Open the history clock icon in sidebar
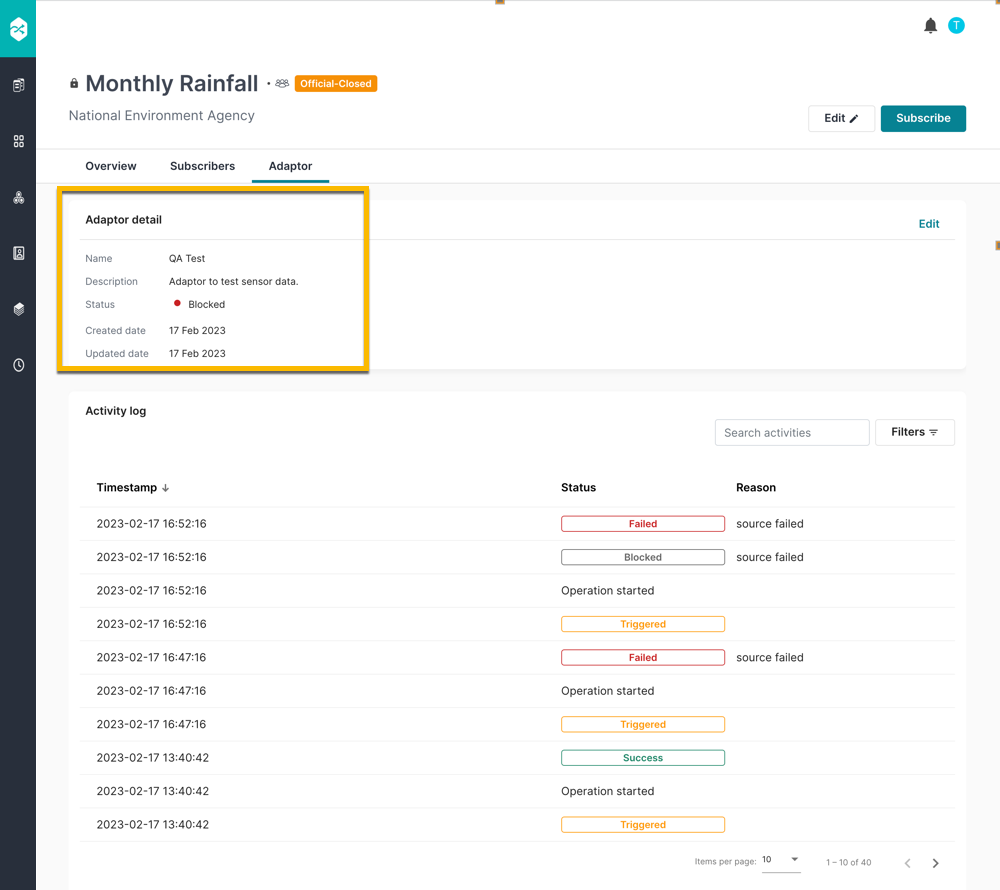Viewport: 1000px width, 890px height. (18, 365)
